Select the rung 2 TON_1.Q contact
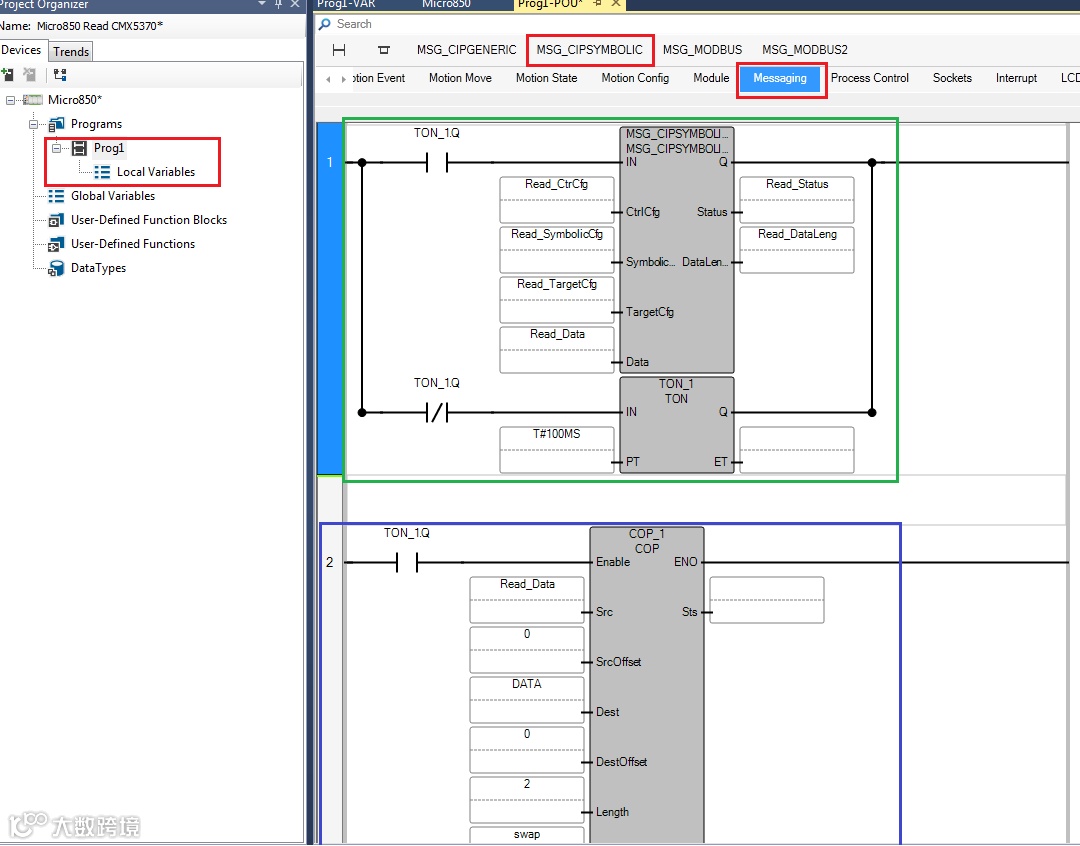The height and width of the screenshot is (846, 1080). point(407,563)
